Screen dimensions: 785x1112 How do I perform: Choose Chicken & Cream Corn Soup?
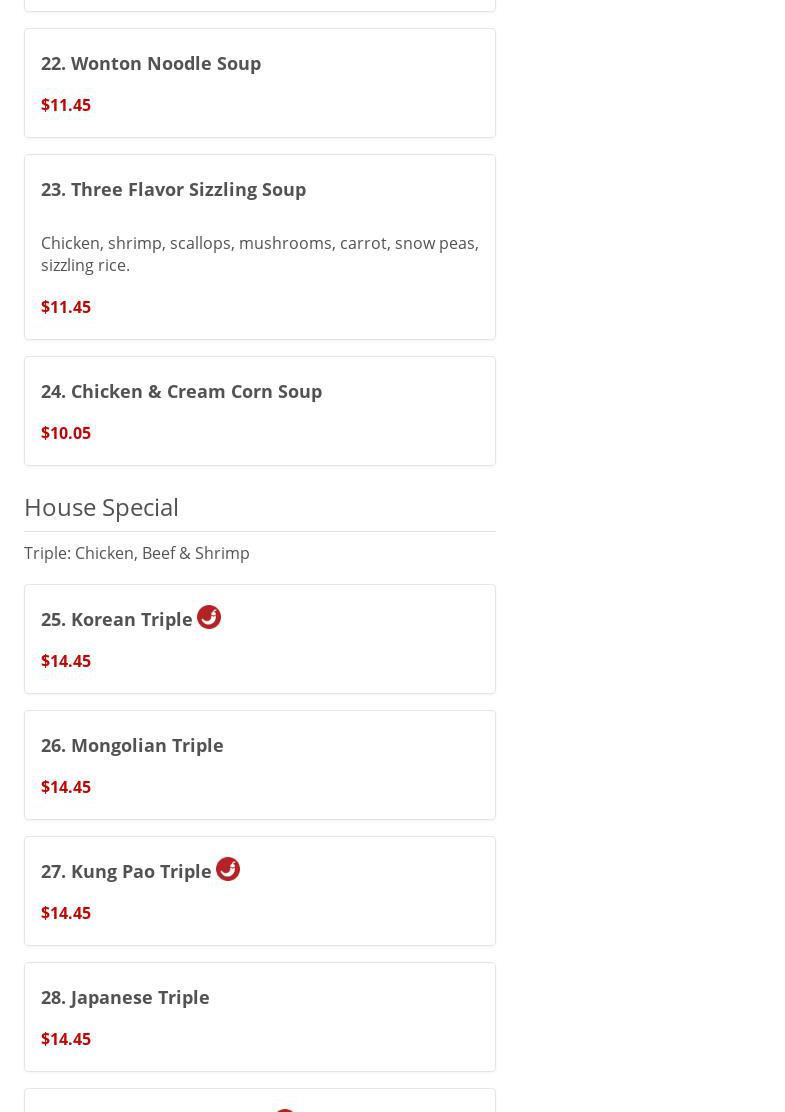tap(181, 391)
